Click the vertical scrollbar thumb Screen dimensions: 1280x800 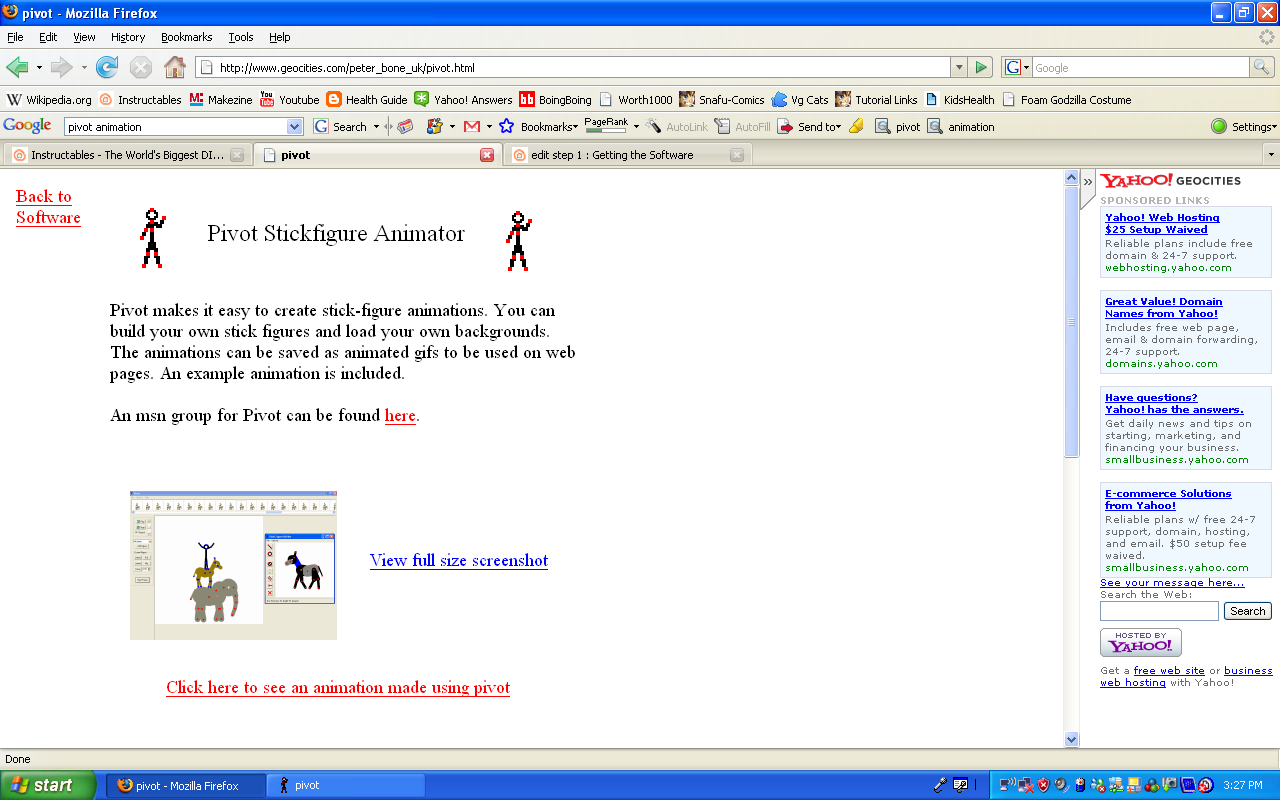(1072, 322)
